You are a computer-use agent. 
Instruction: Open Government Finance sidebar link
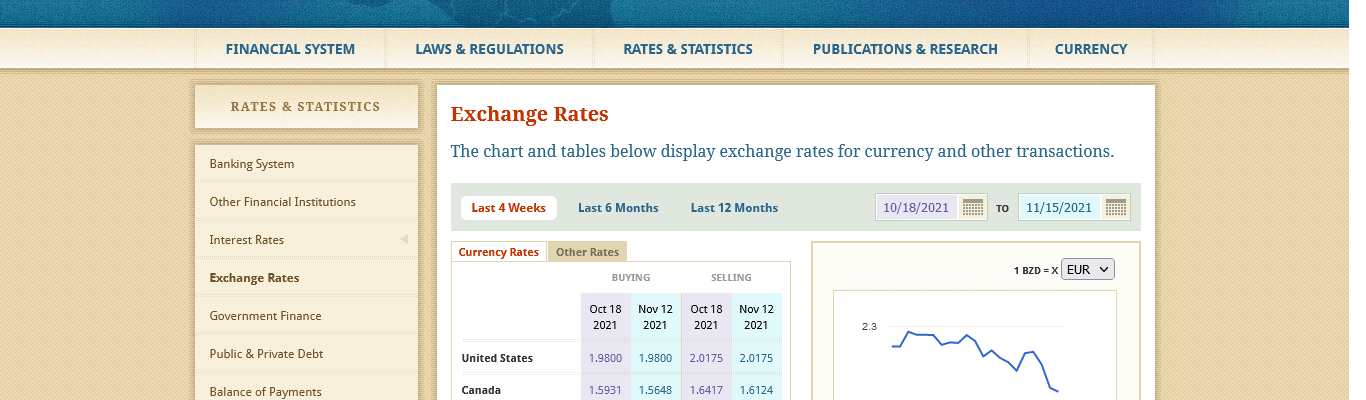click(265, 316)
